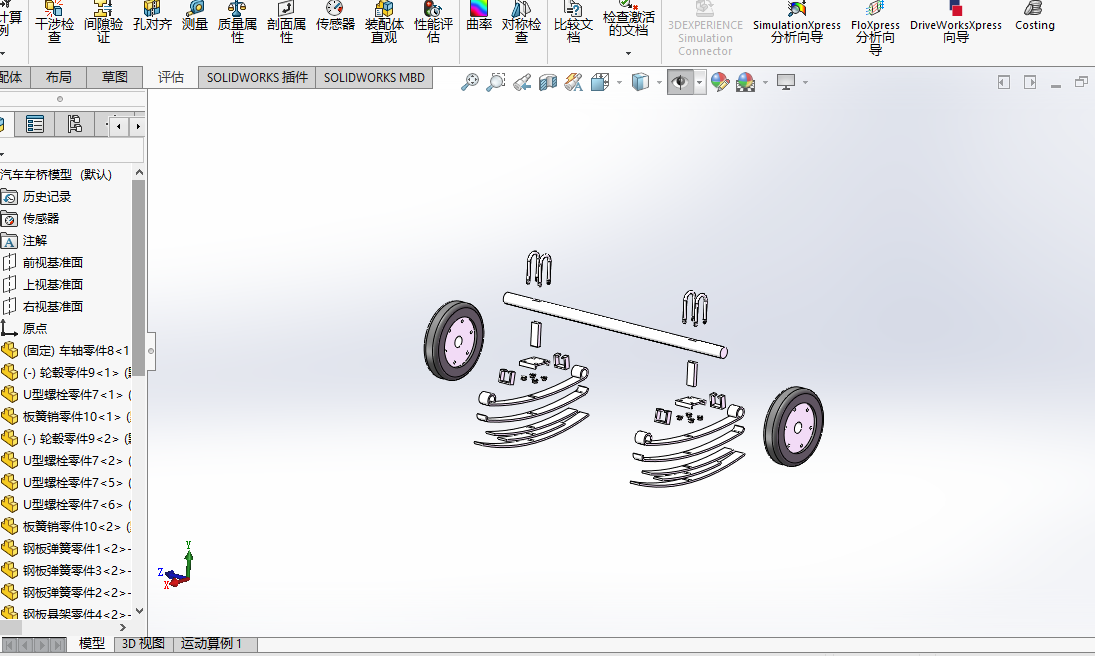The width and height of the screenshot is (1095, 656).
Task: Select 右视基准面 plane
Action: pos(53,307)
